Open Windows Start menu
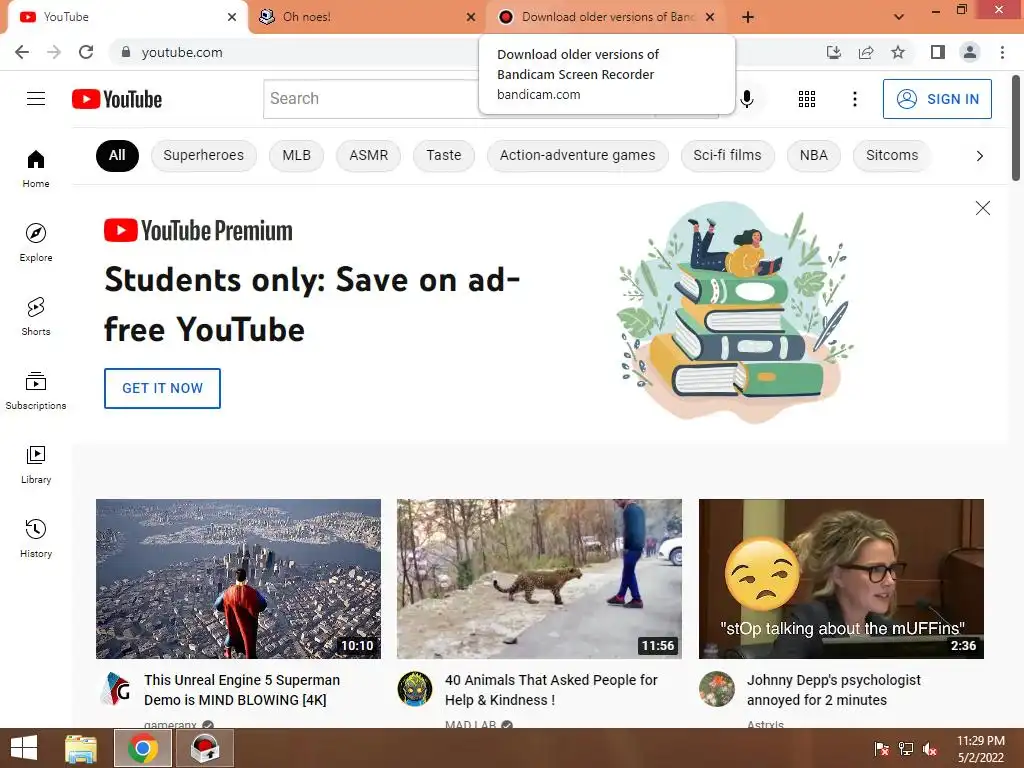This screenshot has width=1024, height=768. pyautogui.click(x=24, y=748)
